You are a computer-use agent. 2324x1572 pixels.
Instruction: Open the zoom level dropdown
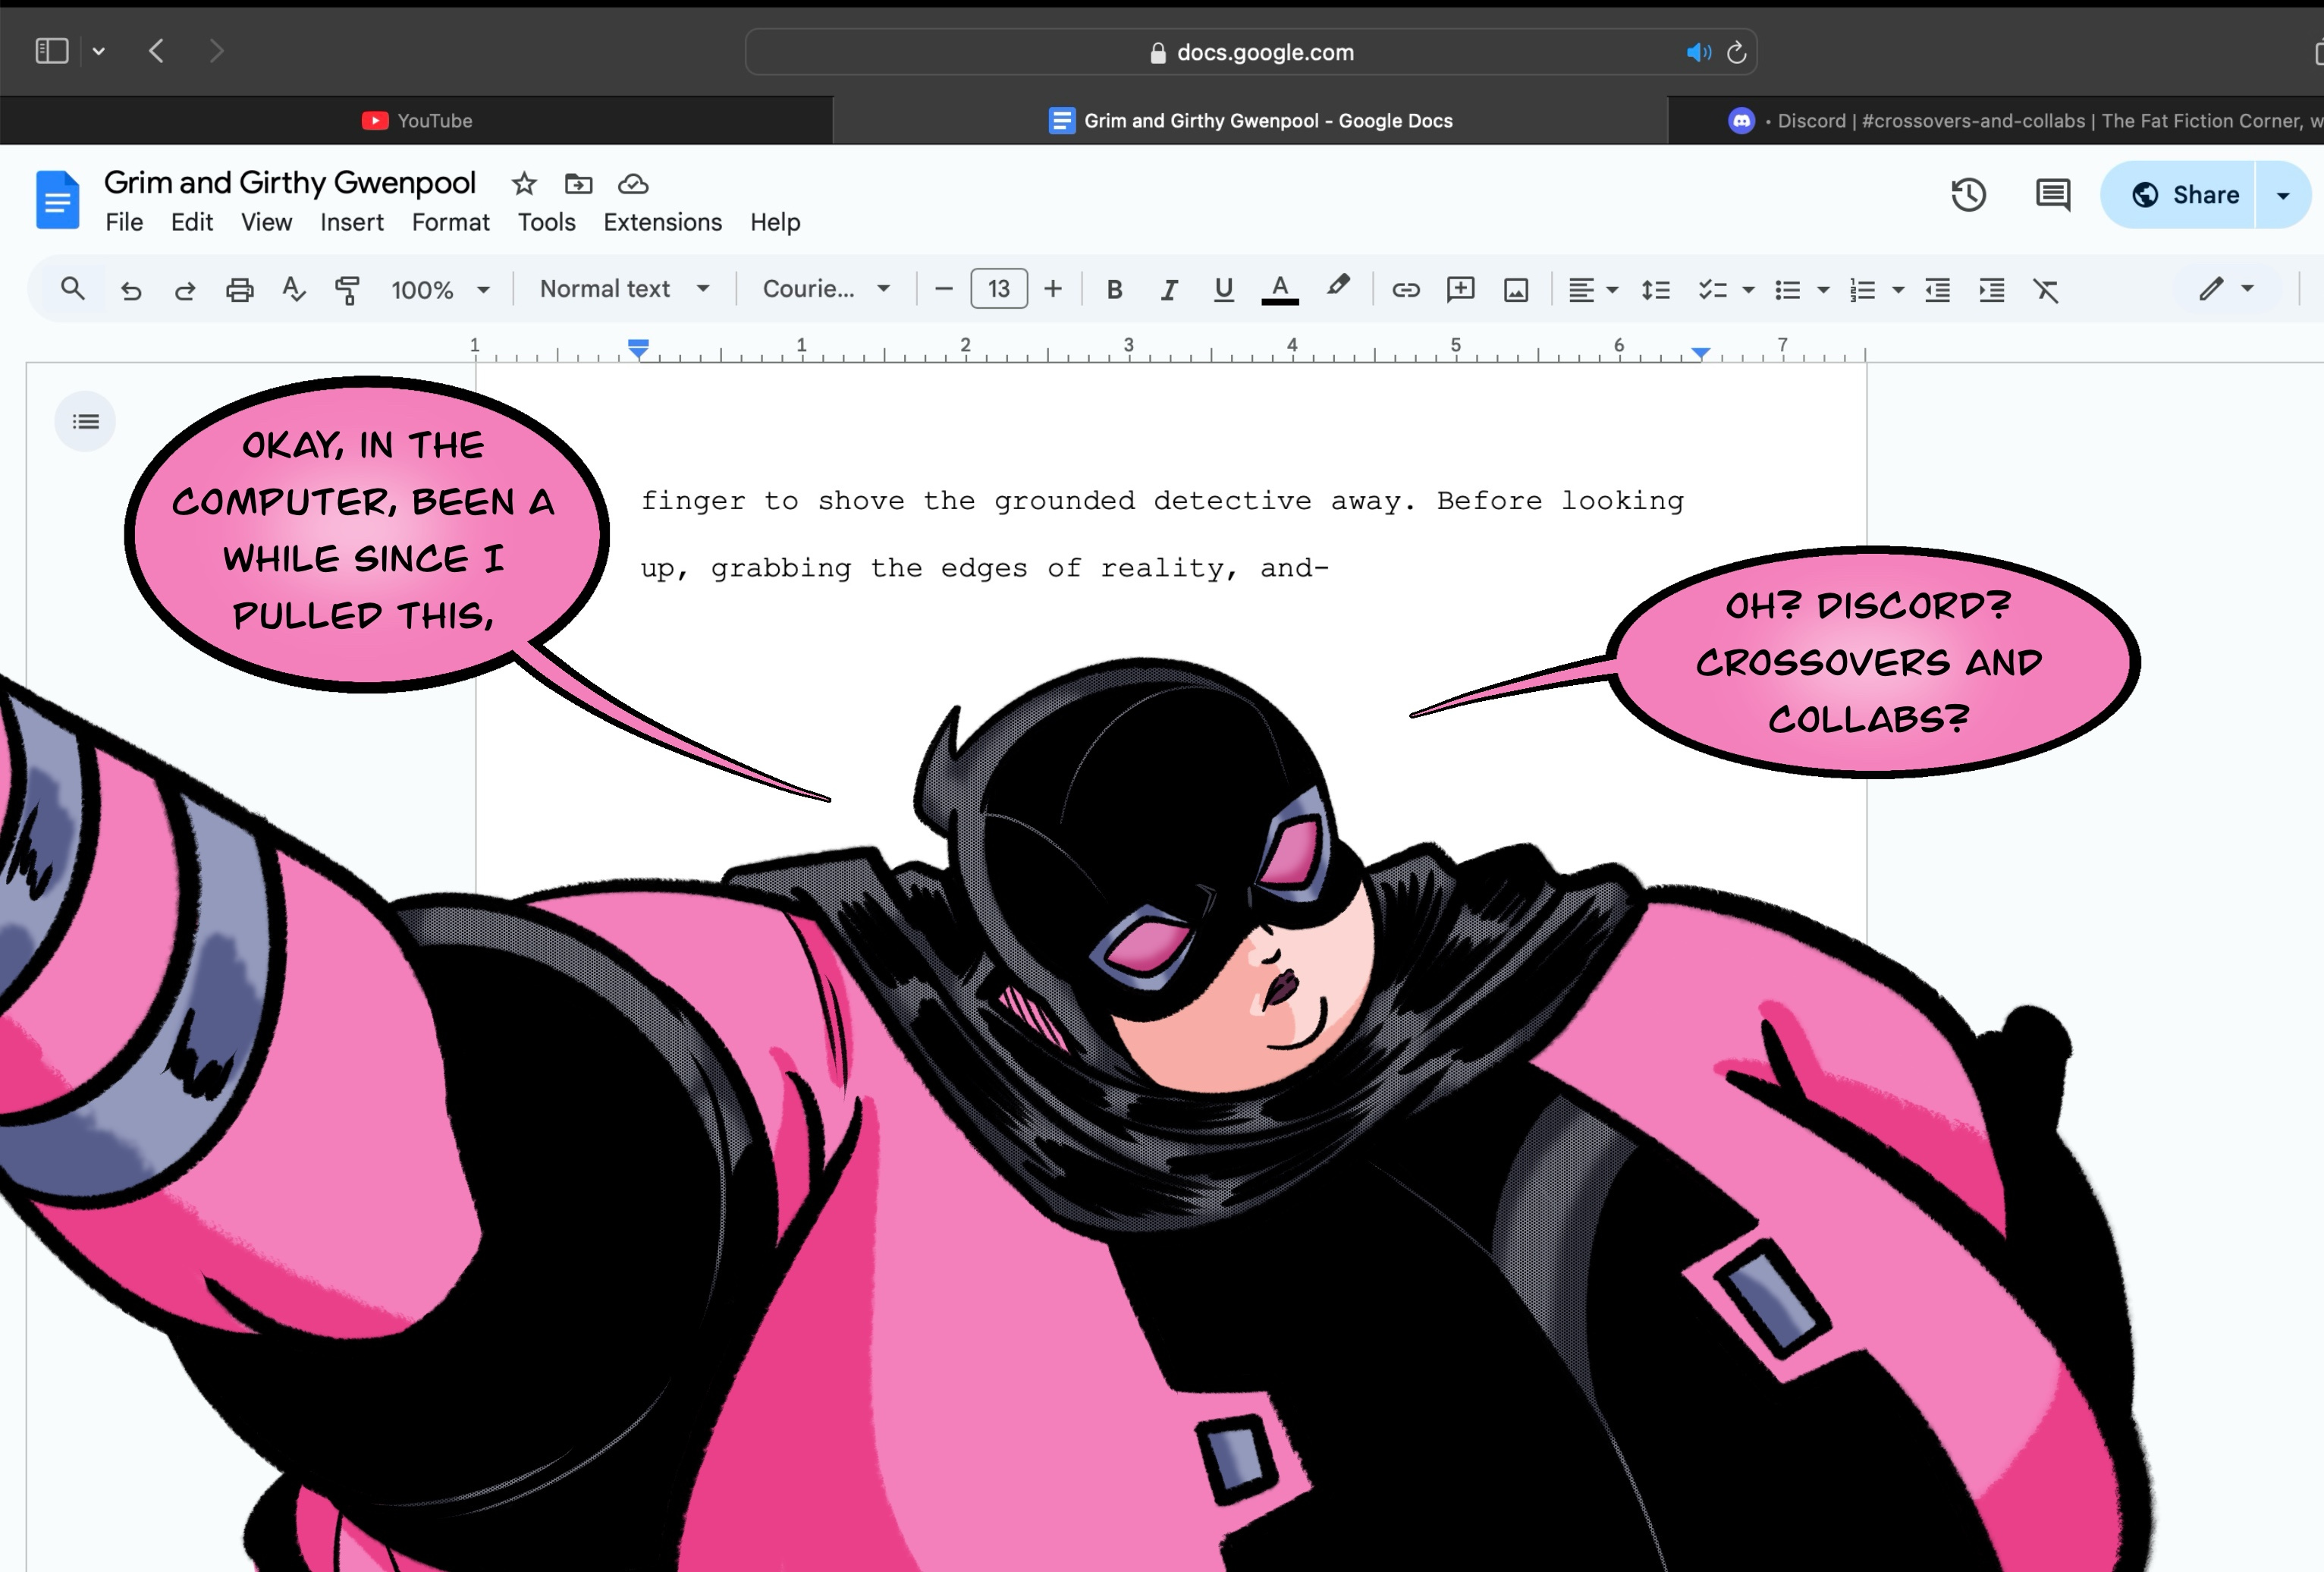coord(440,290)
